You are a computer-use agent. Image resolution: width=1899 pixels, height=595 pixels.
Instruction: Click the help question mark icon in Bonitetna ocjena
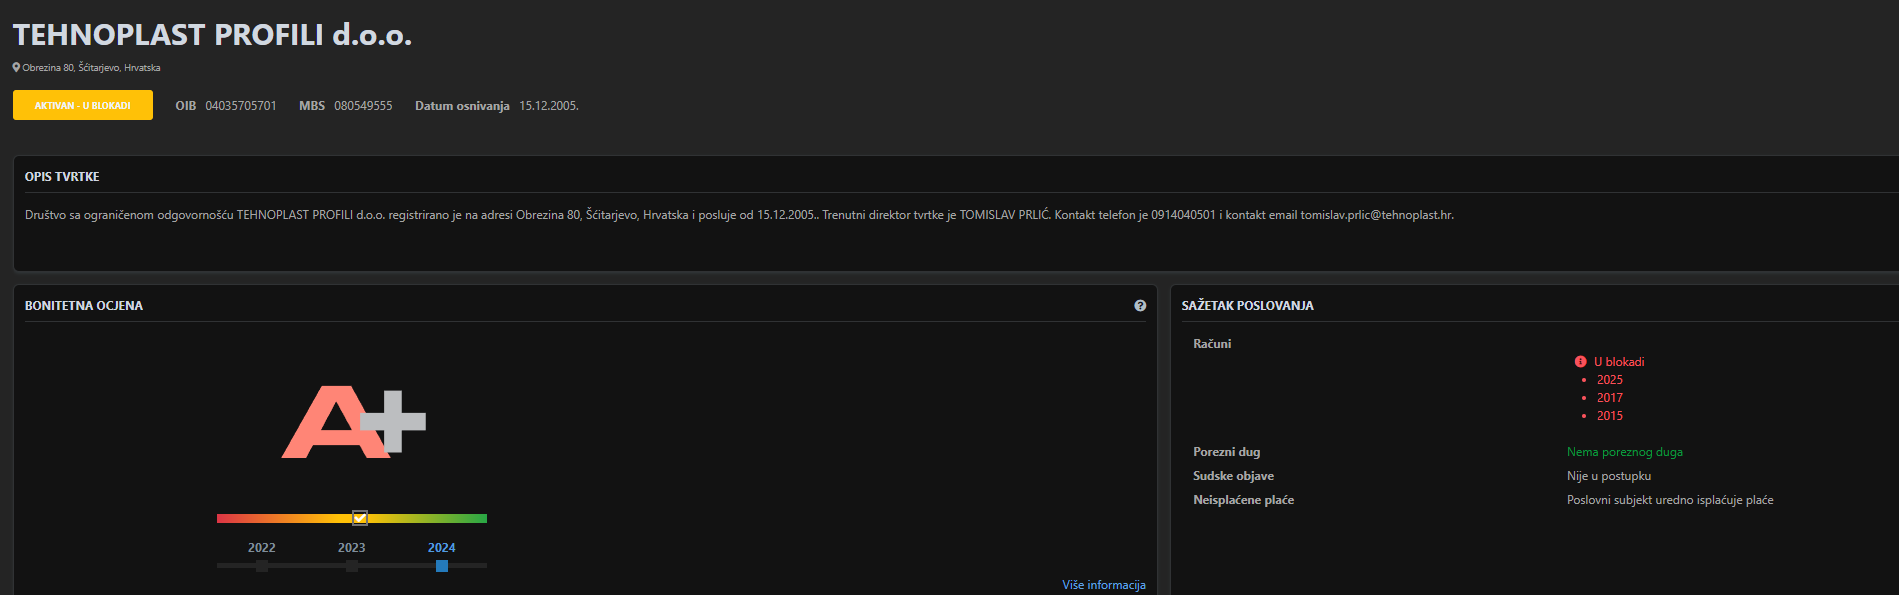point(1140,306)
